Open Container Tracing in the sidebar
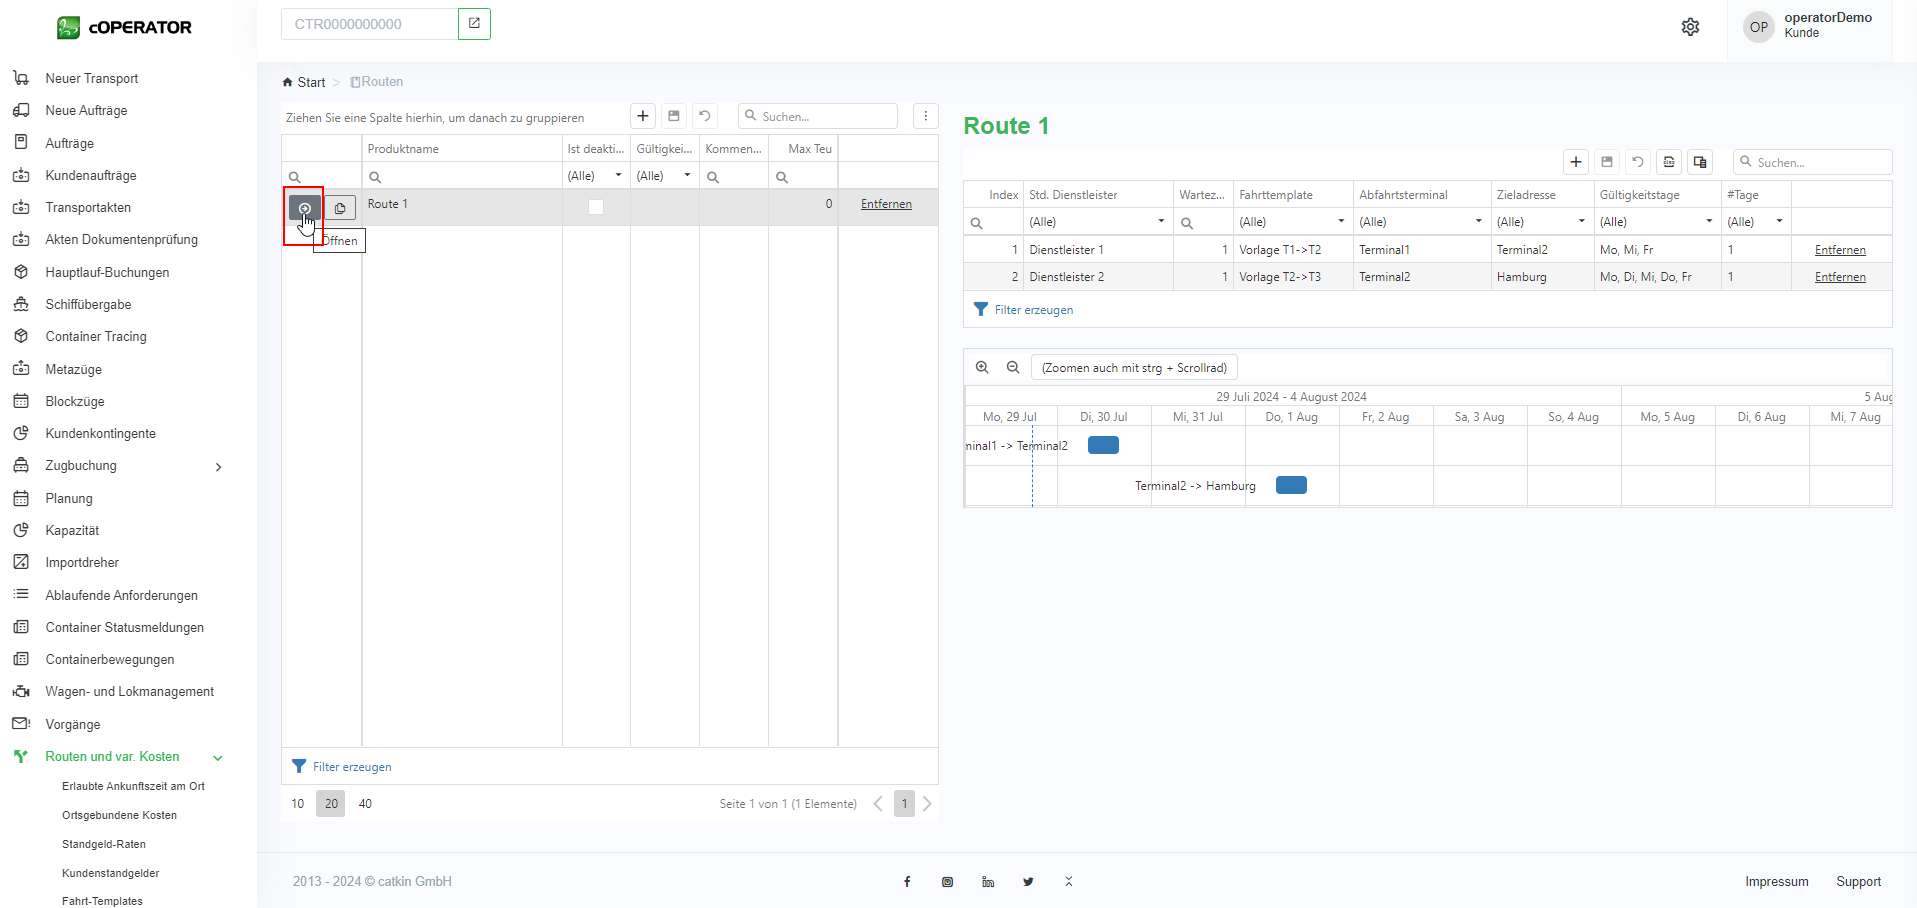Viewport: 1917px width, 908px height. tap(96, 337)
